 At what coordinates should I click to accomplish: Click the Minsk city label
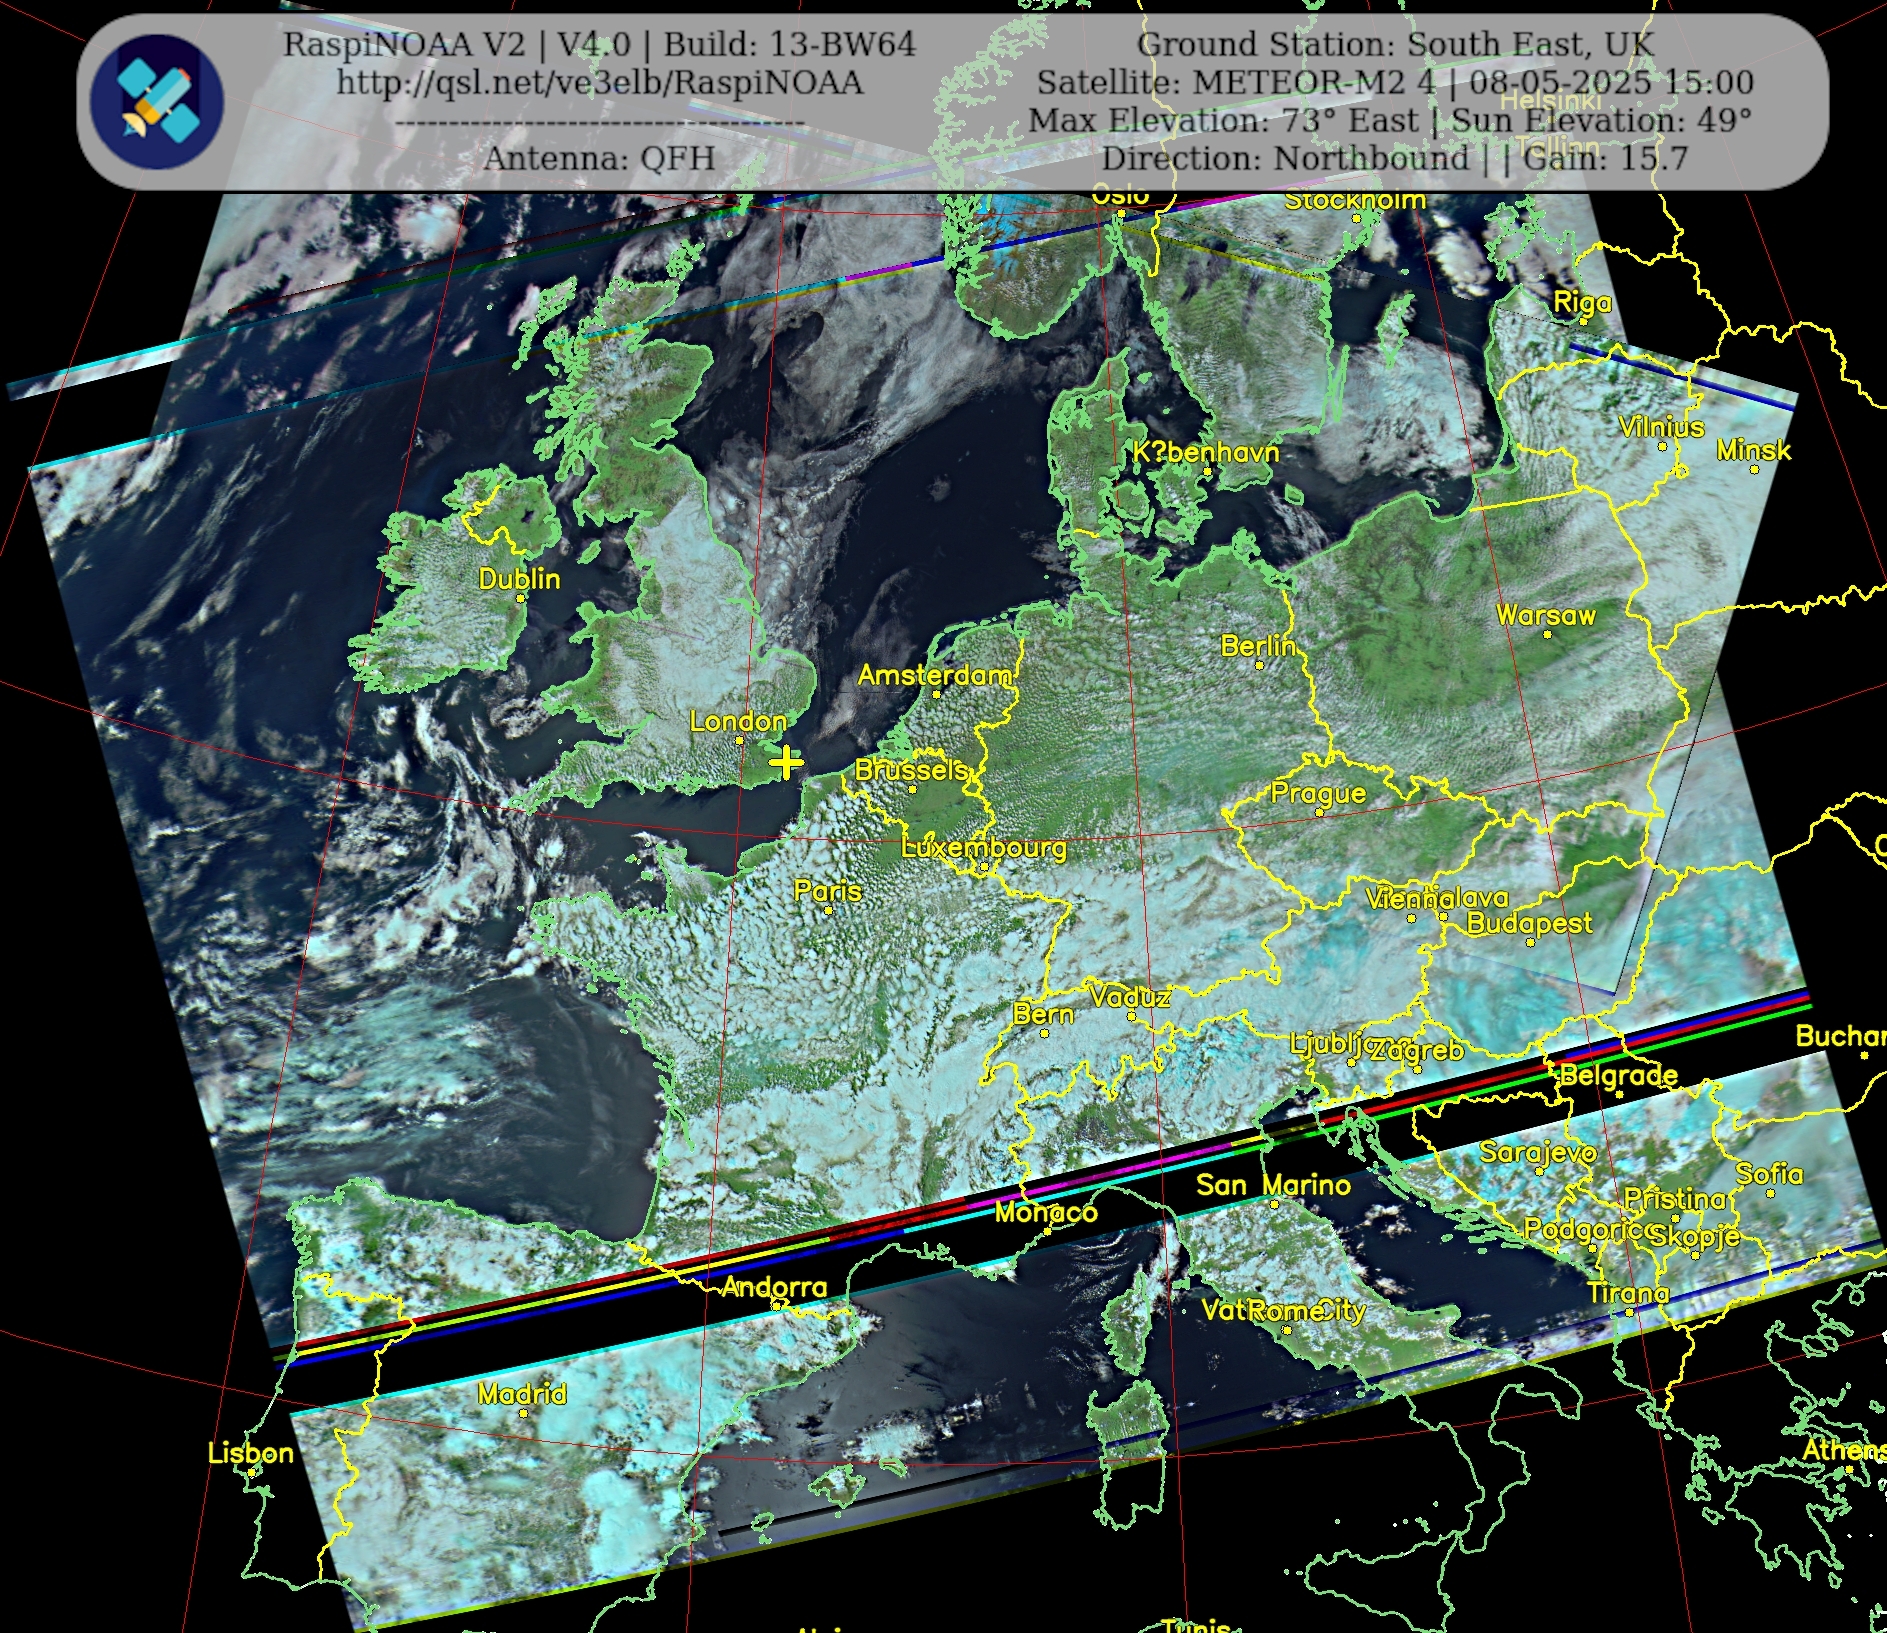(1753, 450)
